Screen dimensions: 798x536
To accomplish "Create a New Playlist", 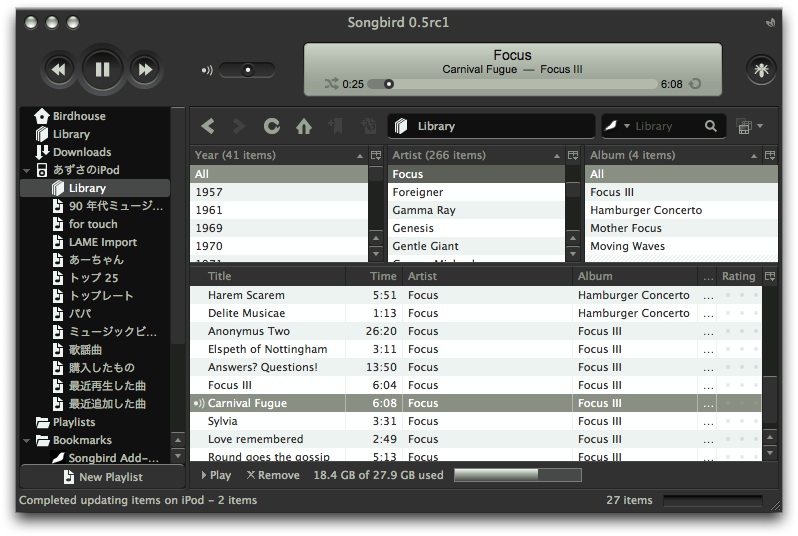I will (102, 477).
